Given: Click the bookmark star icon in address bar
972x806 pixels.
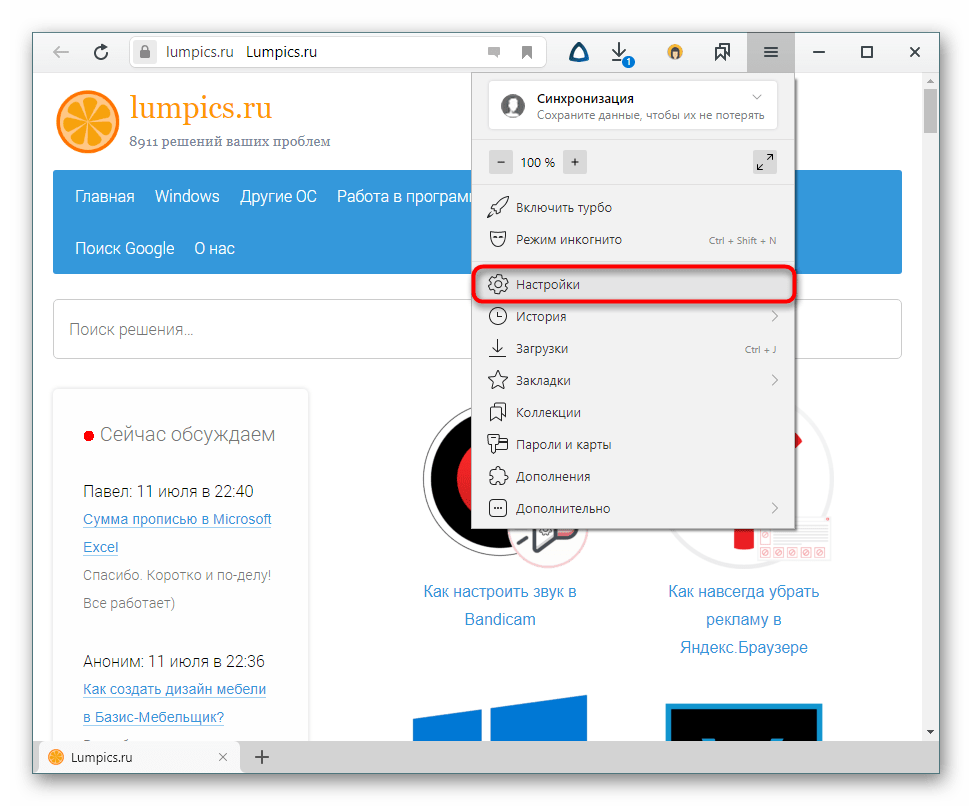Looking at the screenshot, I should point(527,52).
